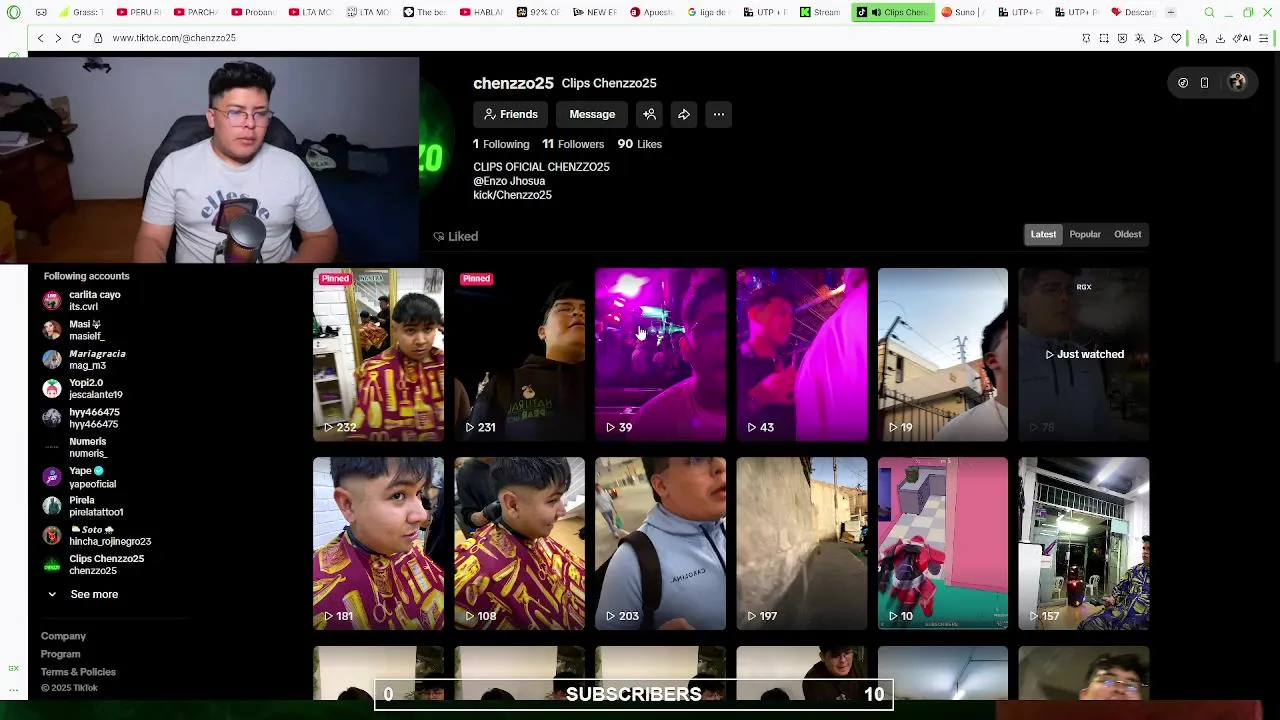Select the Popular sort tab

click(1085, 234)
